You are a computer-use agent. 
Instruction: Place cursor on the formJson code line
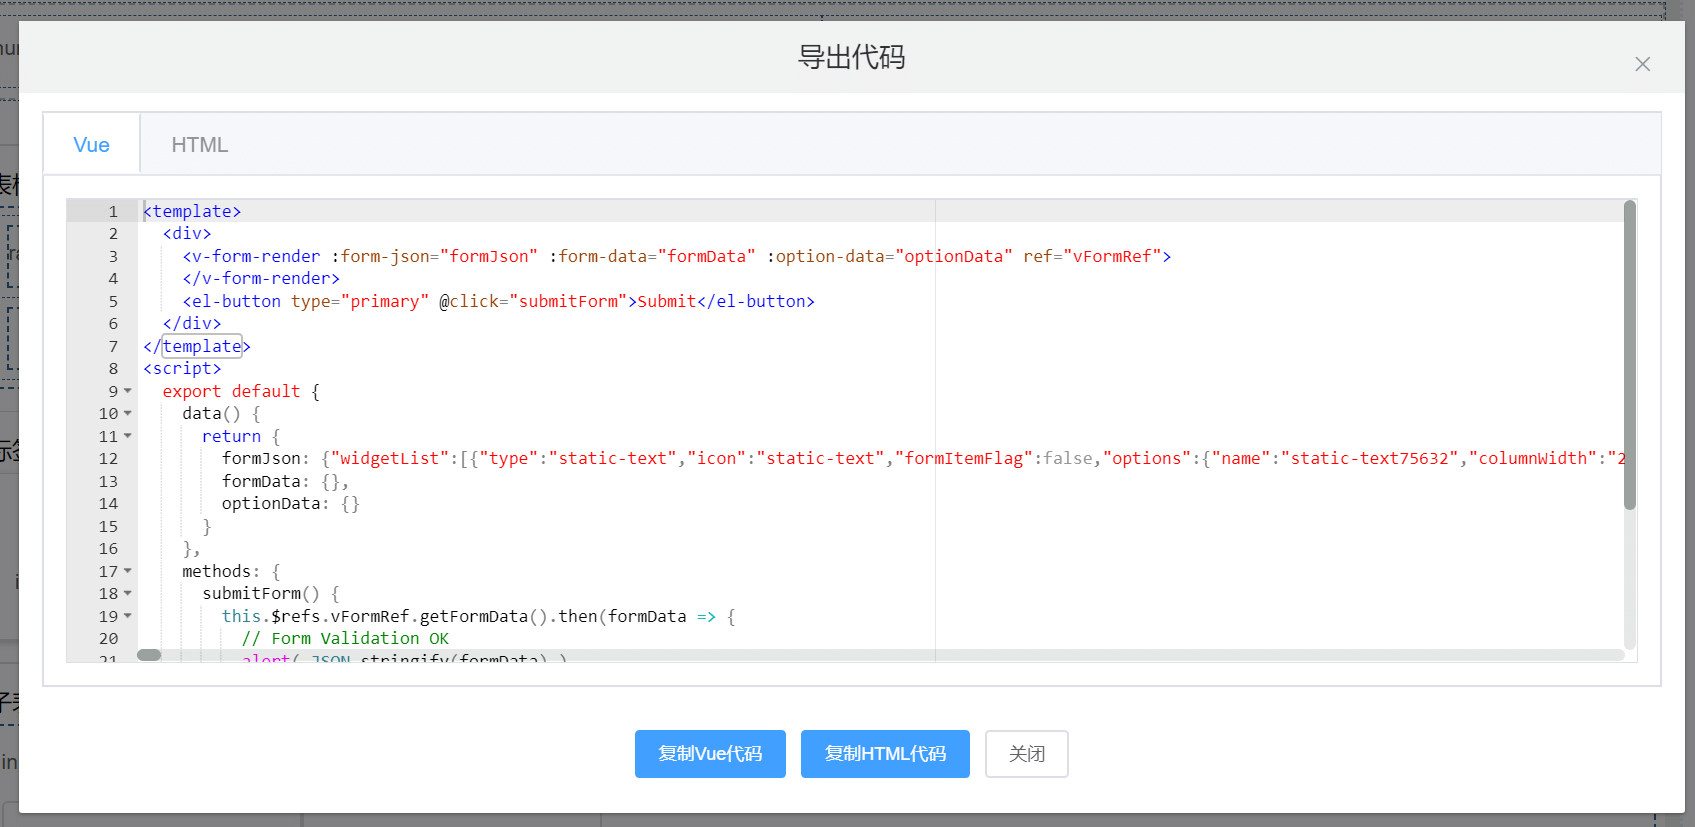(x=700, y=458)
